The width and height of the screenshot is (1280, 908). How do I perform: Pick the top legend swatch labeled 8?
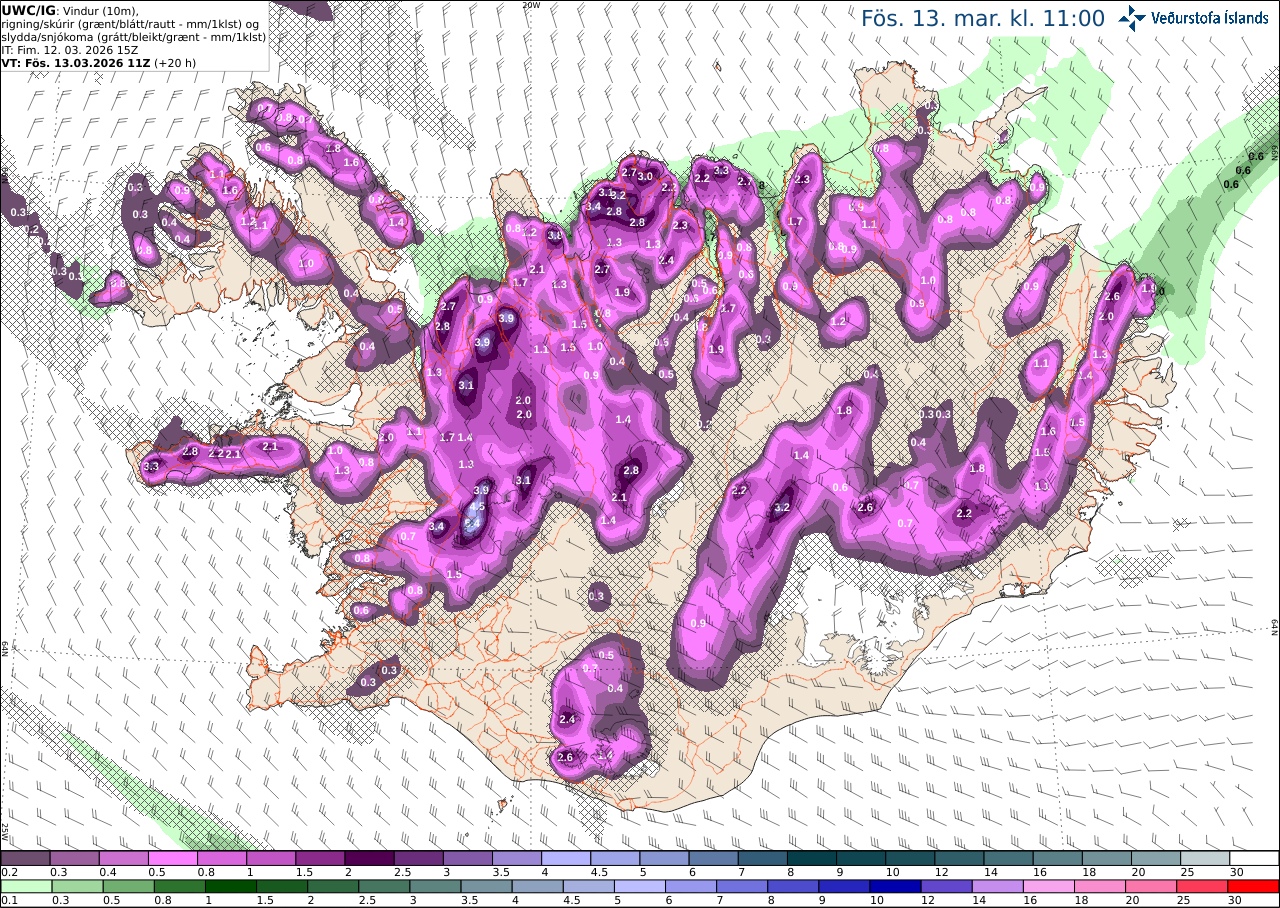click(811, 858)
